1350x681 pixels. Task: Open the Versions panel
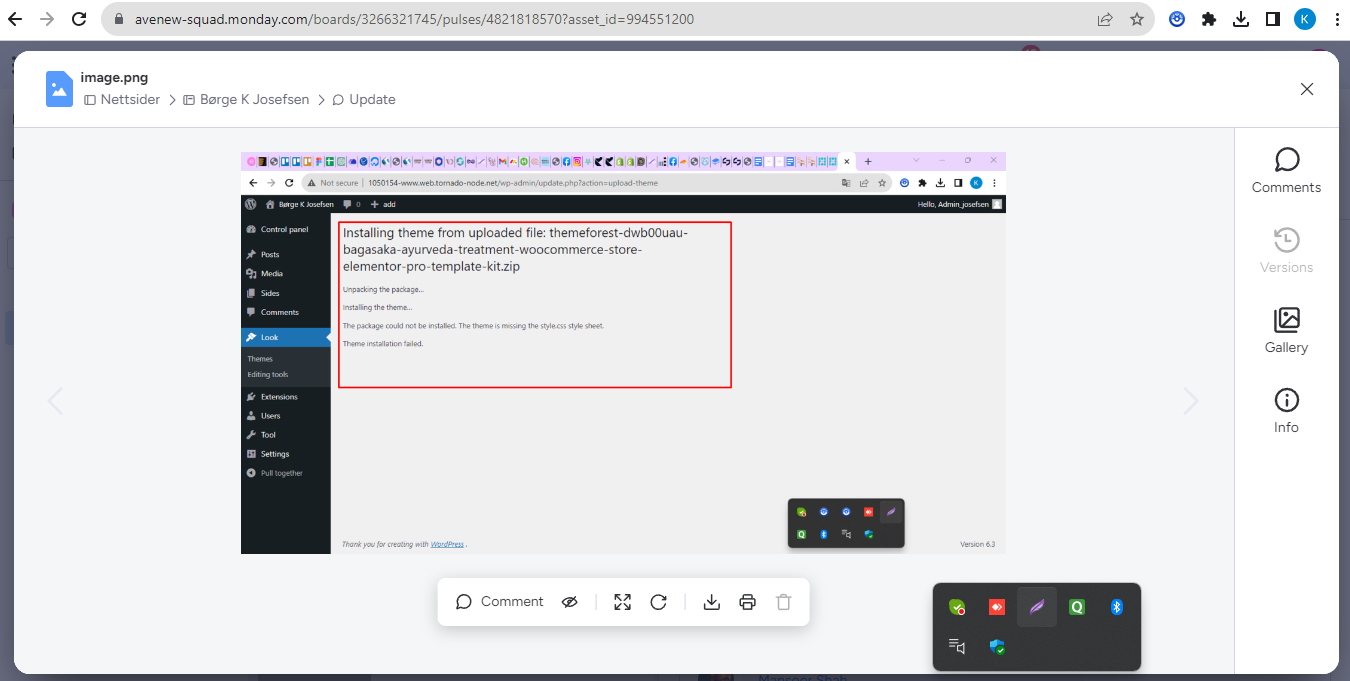coord(1286,250)
